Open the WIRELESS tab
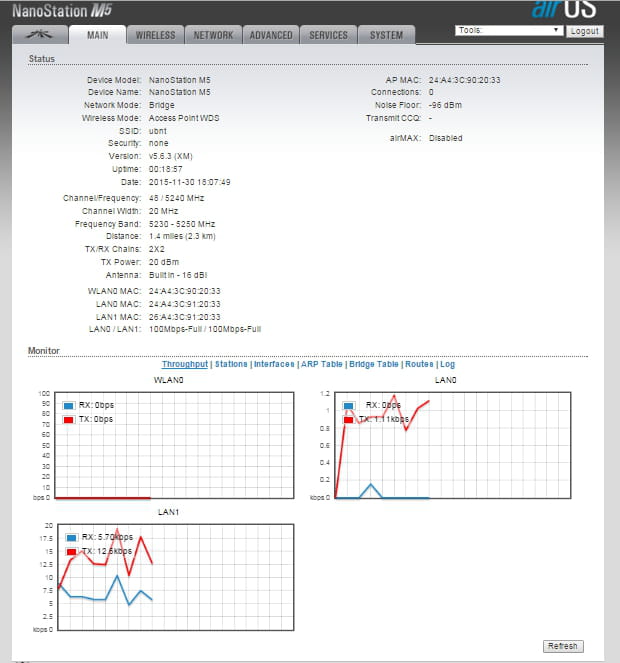This screenshot has height=663, width=620. (155, 35)
